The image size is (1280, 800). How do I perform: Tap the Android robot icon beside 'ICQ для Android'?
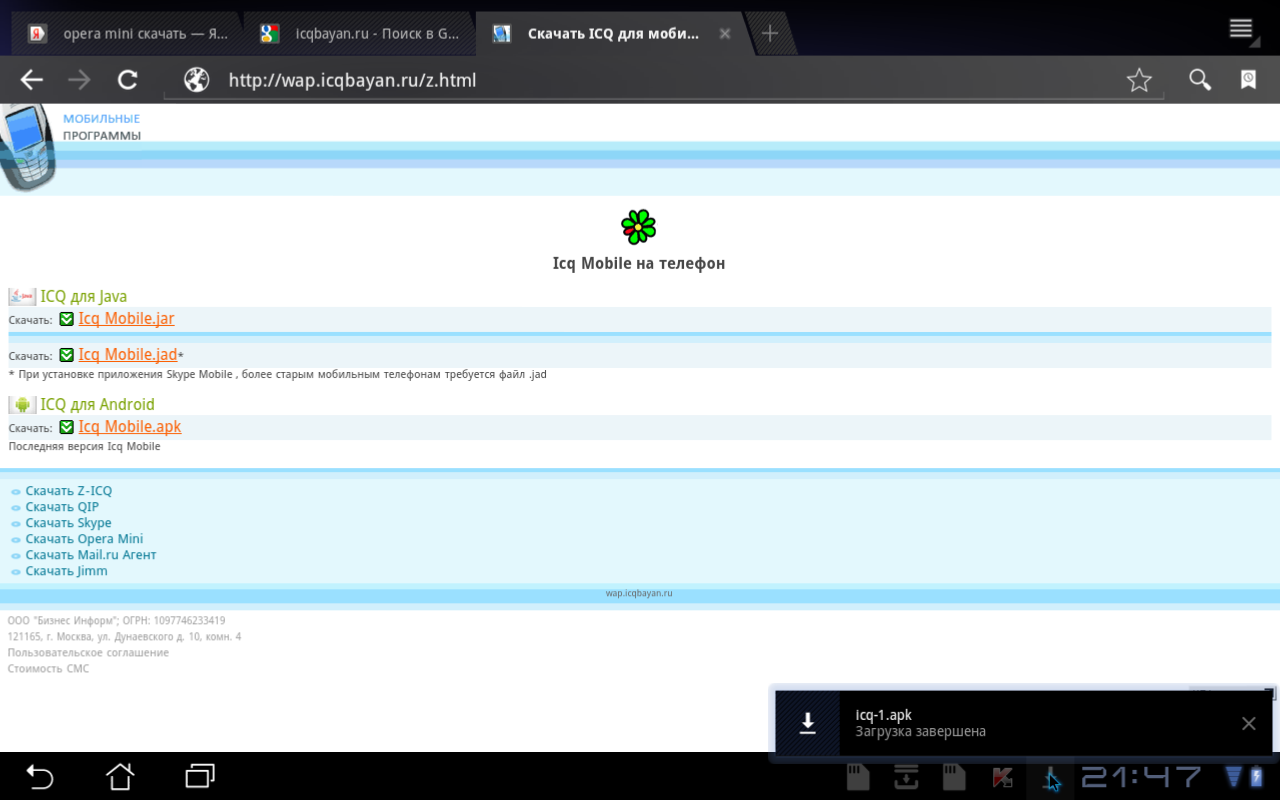tap(22, 404)
